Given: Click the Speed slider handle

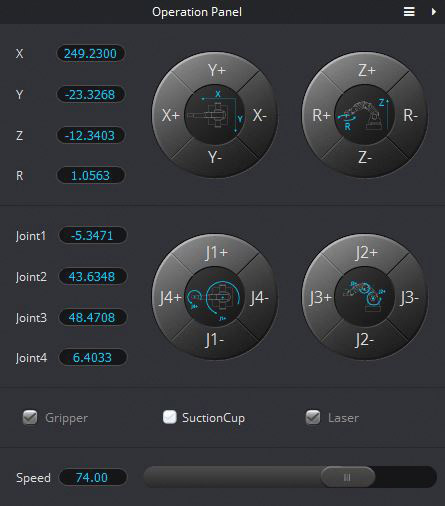Looking at the screenshot, I should coord(347,477).
